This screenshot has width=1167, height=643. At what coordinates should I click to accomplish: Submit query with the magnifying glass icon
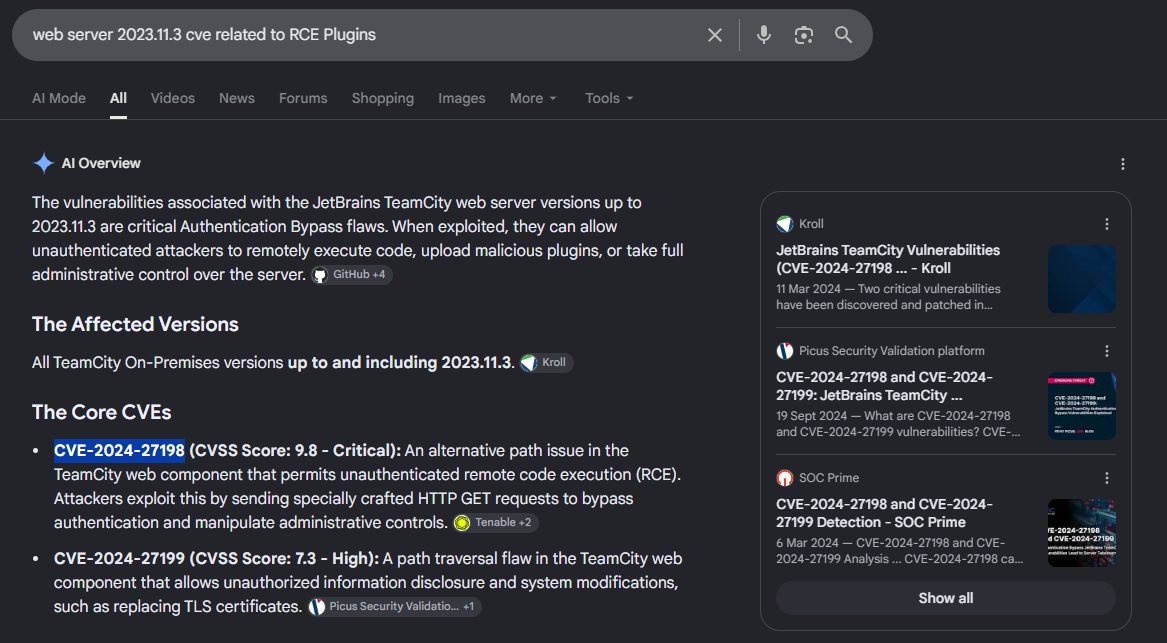[x=843, y=35]
